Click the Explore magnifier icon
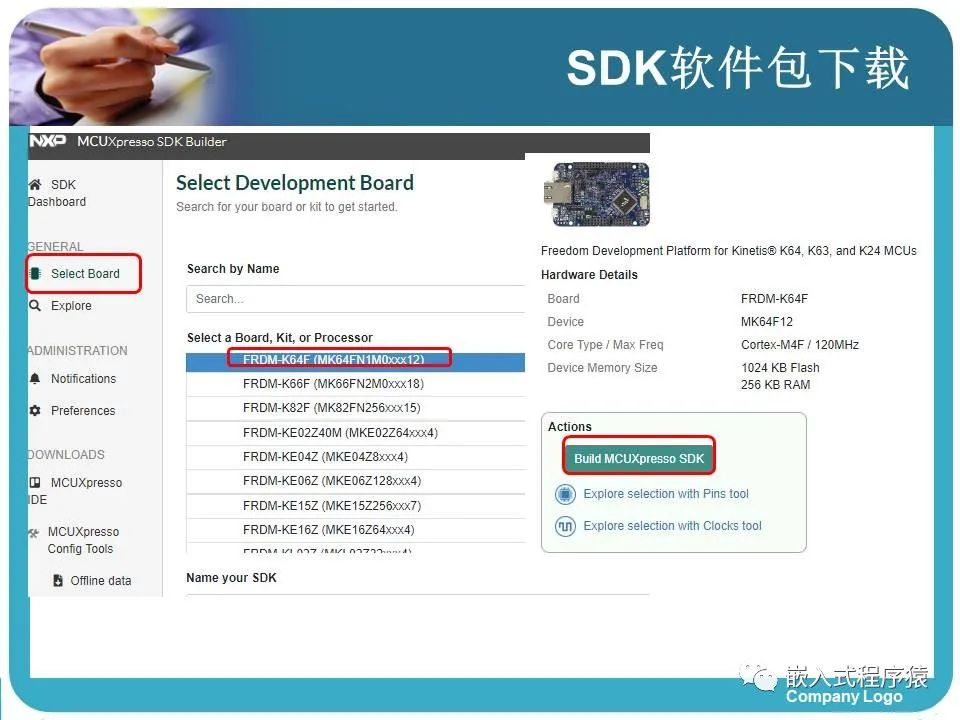This screenshot has width=960, height=720. 35,306
